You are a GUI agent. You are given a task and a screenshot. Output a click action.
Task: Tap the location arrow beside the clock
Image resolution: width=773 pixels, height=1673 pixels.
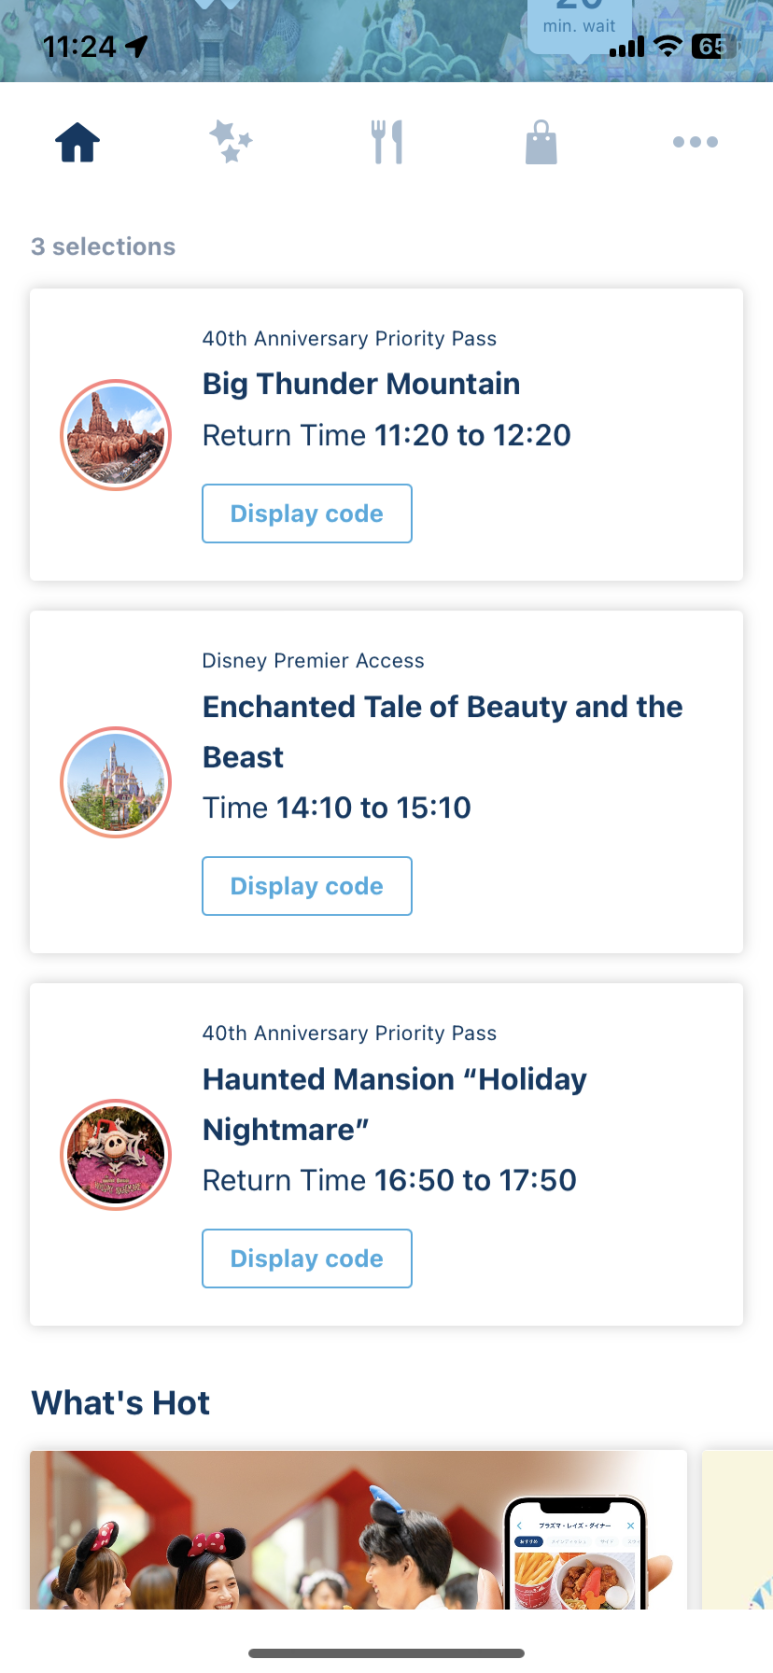tap(137, 46)
